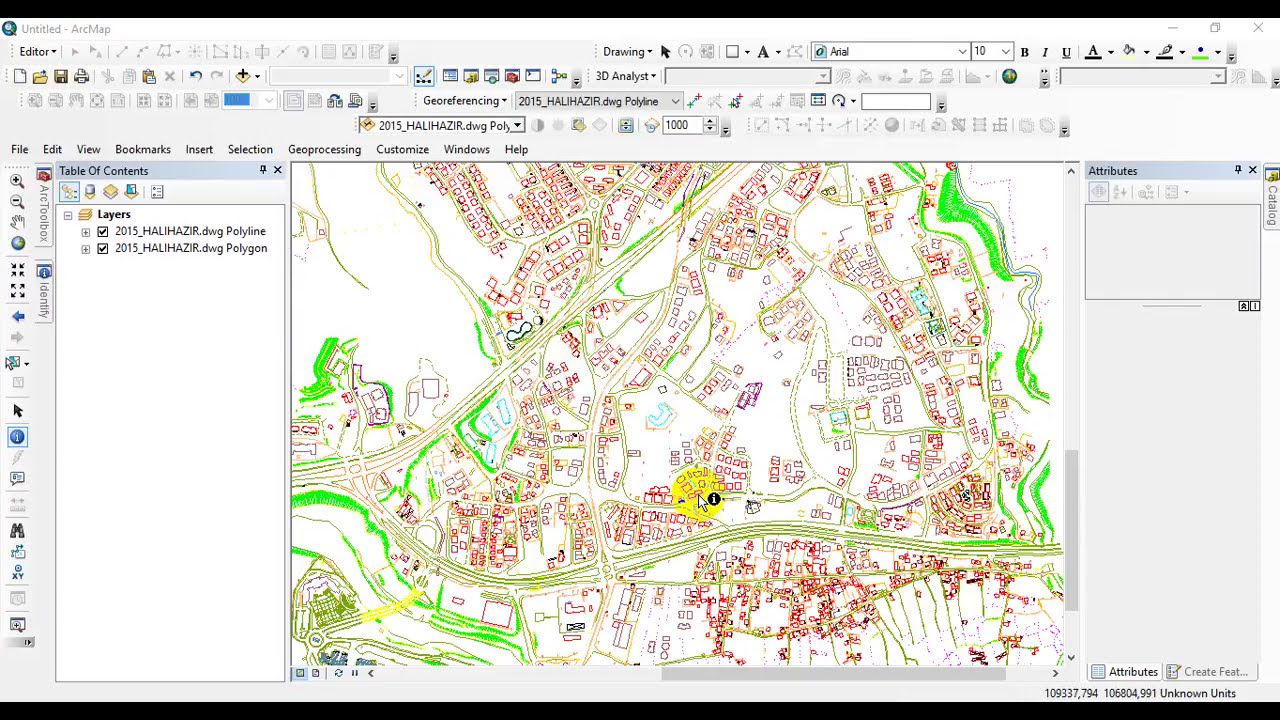The height and width of the screenshot is (720, 1280).
Task: Go back to previous extent
Action: coord(17,317)
